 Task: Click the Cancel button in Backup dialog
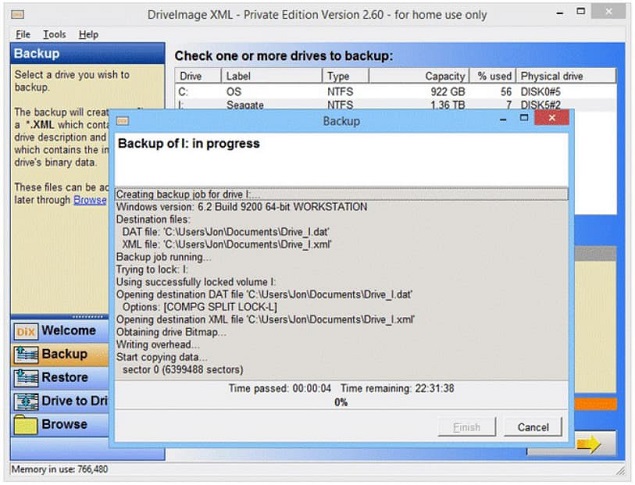[x=533, y=427]
